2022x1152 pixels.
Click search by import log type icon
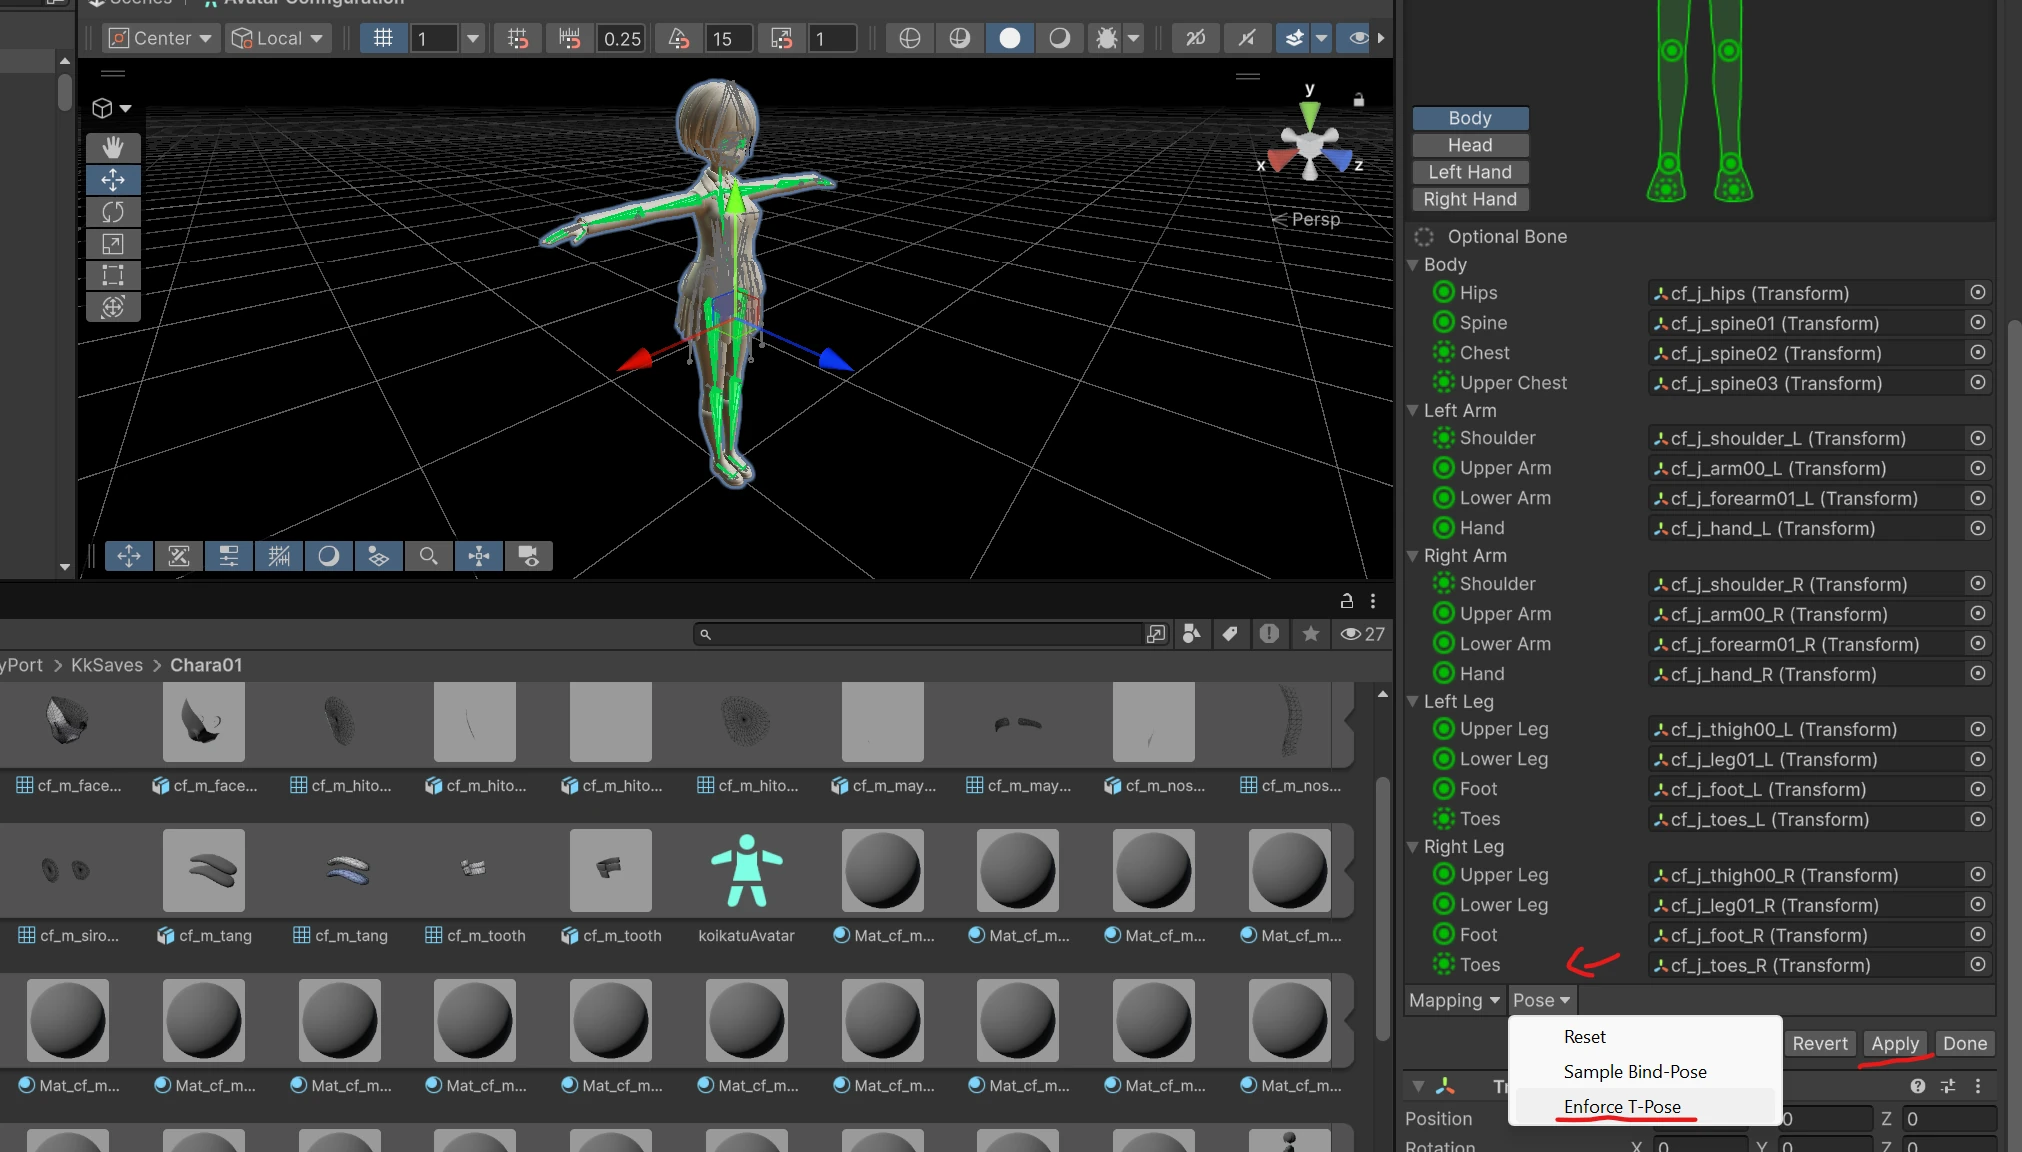pyautogui.click(x=1269, y=634)
